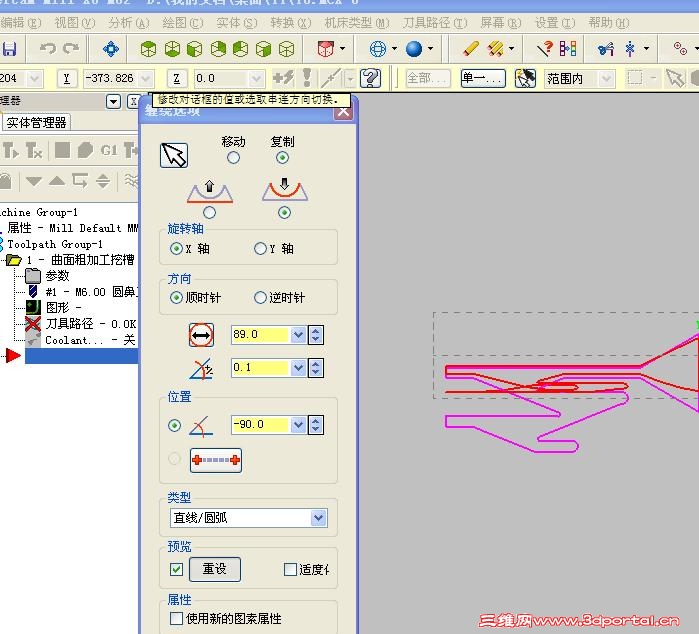Click the select entities arrow in dialog
Screen dimensions: 699x634
tap(174, 155)
